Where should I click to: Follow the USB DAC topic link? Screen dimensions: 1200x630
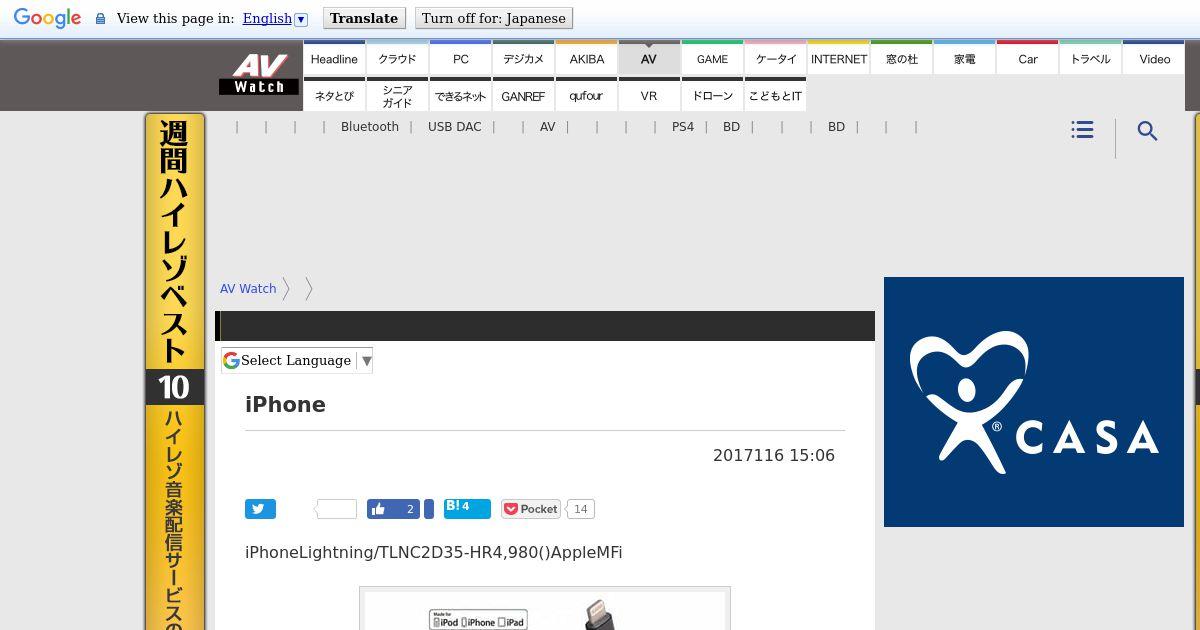click(x=454, y=127)
